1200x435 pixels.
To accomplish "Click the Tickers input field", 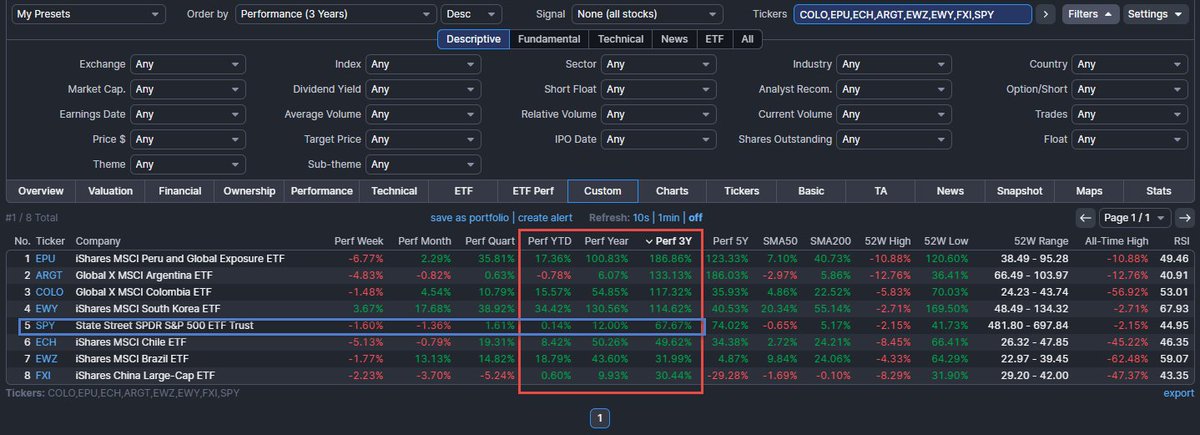I will click(911, 15).
